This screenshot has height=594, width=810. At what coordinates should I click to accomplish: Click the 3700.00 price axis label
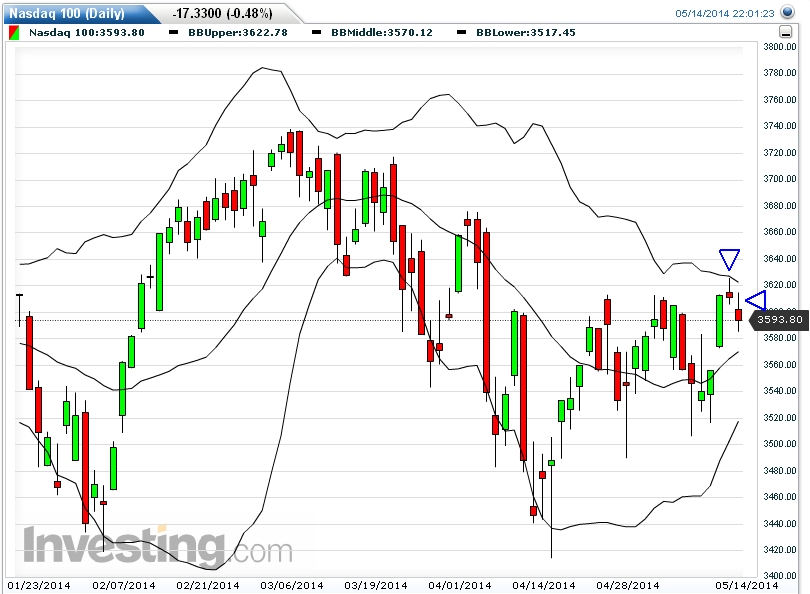(780, 179)
